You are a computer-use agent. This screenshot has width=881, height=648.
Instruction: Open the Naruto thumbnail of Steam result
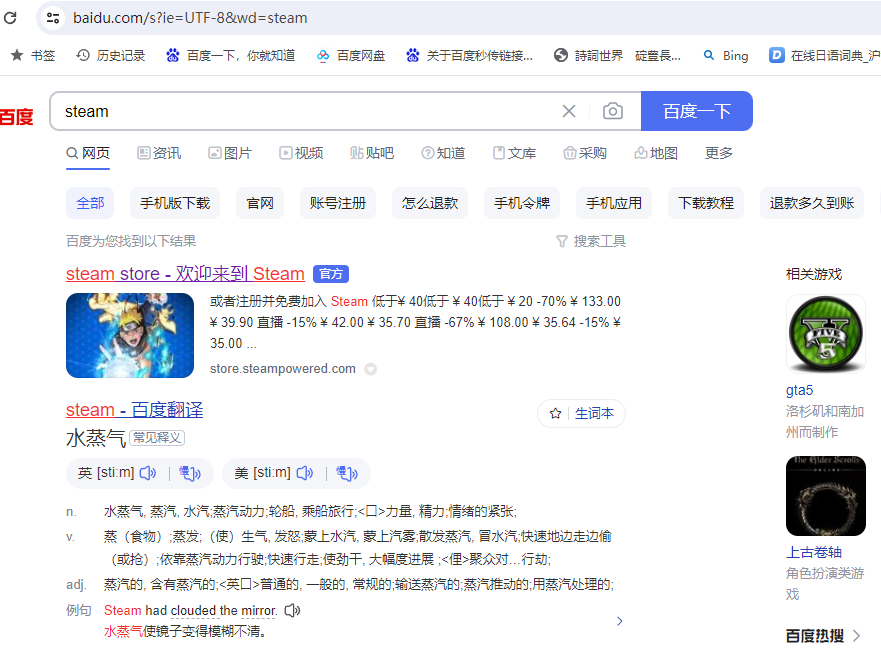[x=130, y=336]
